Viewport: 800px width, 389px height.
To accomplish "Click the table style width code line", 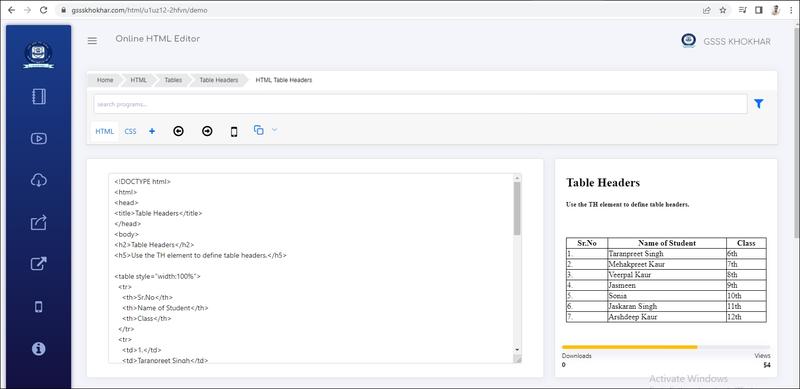I will 158,276.
